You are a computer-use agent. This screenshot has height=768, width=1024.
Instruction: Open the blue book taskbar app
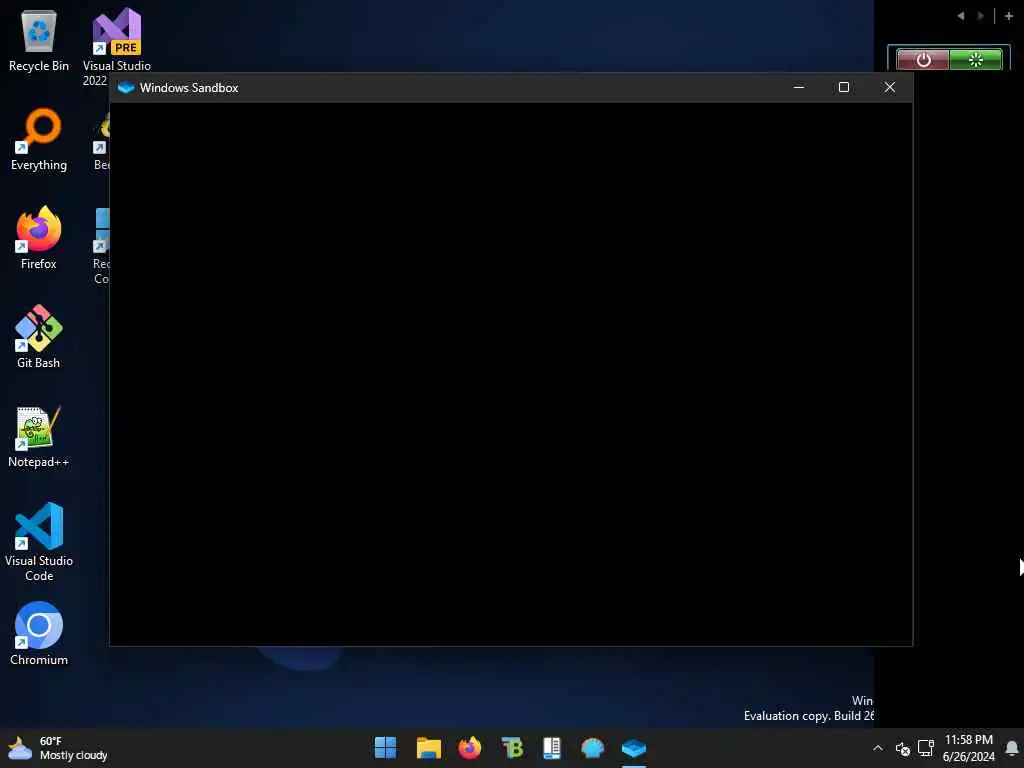click(552, 748)
